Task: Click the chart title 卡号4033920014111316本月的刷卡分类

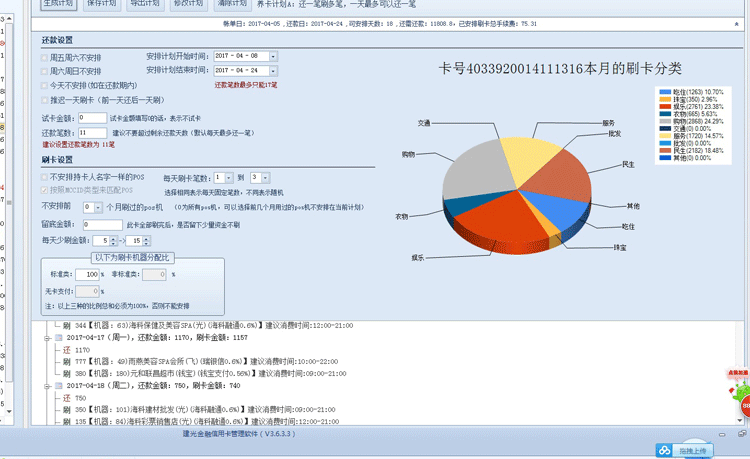Action: (560, 69)
